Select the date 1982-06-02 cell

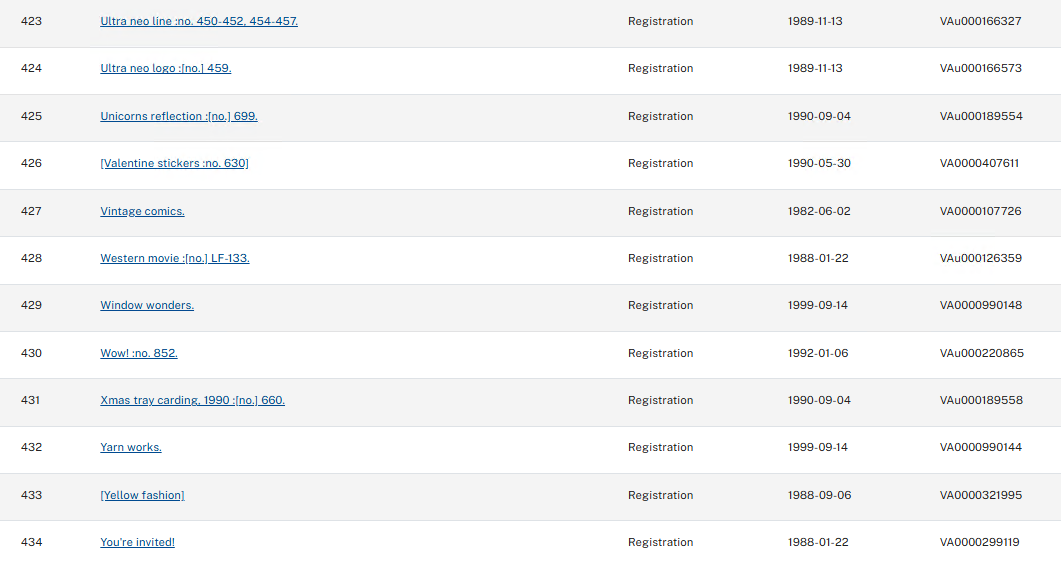point(819,211)
